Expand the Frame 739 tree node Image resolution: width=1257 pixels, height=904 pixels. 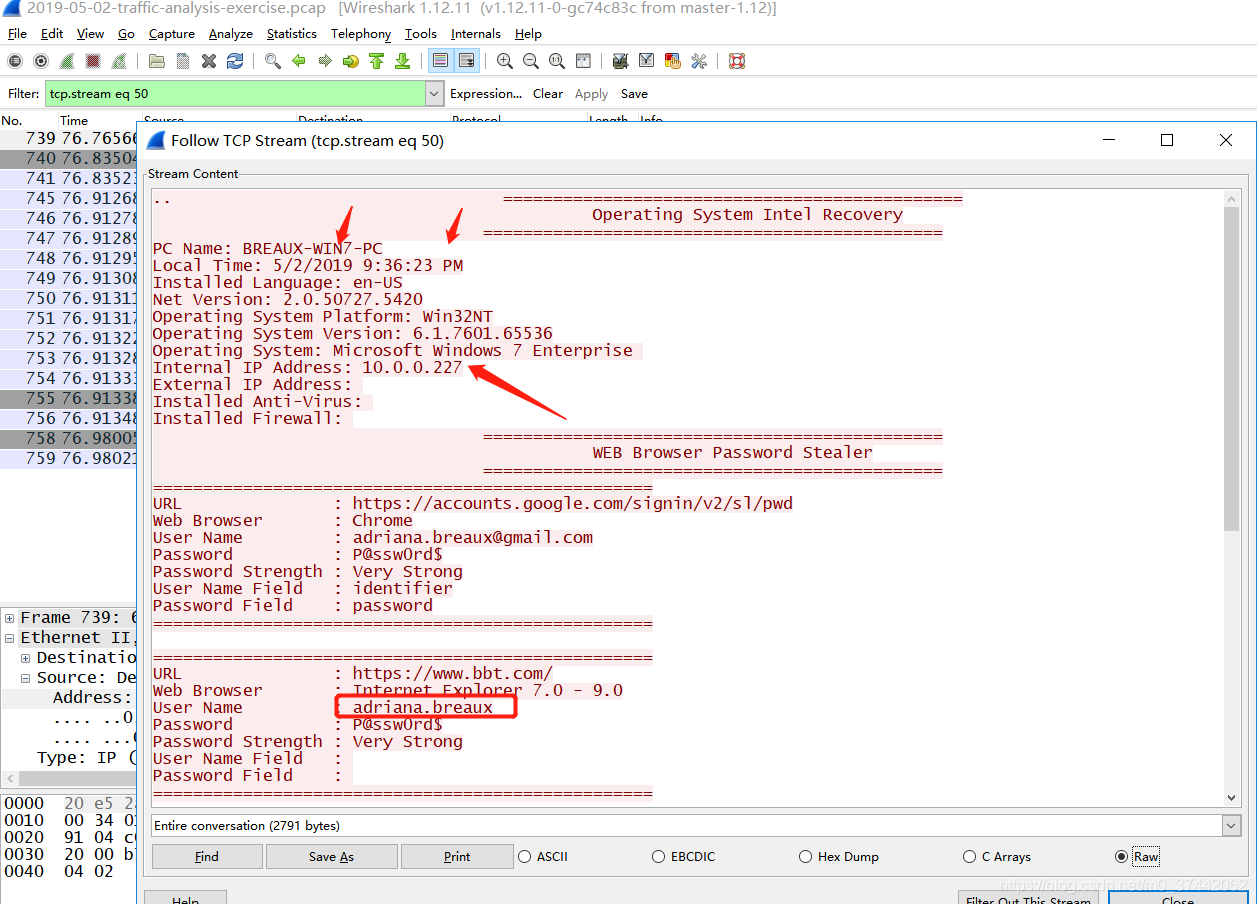point(9,618)
